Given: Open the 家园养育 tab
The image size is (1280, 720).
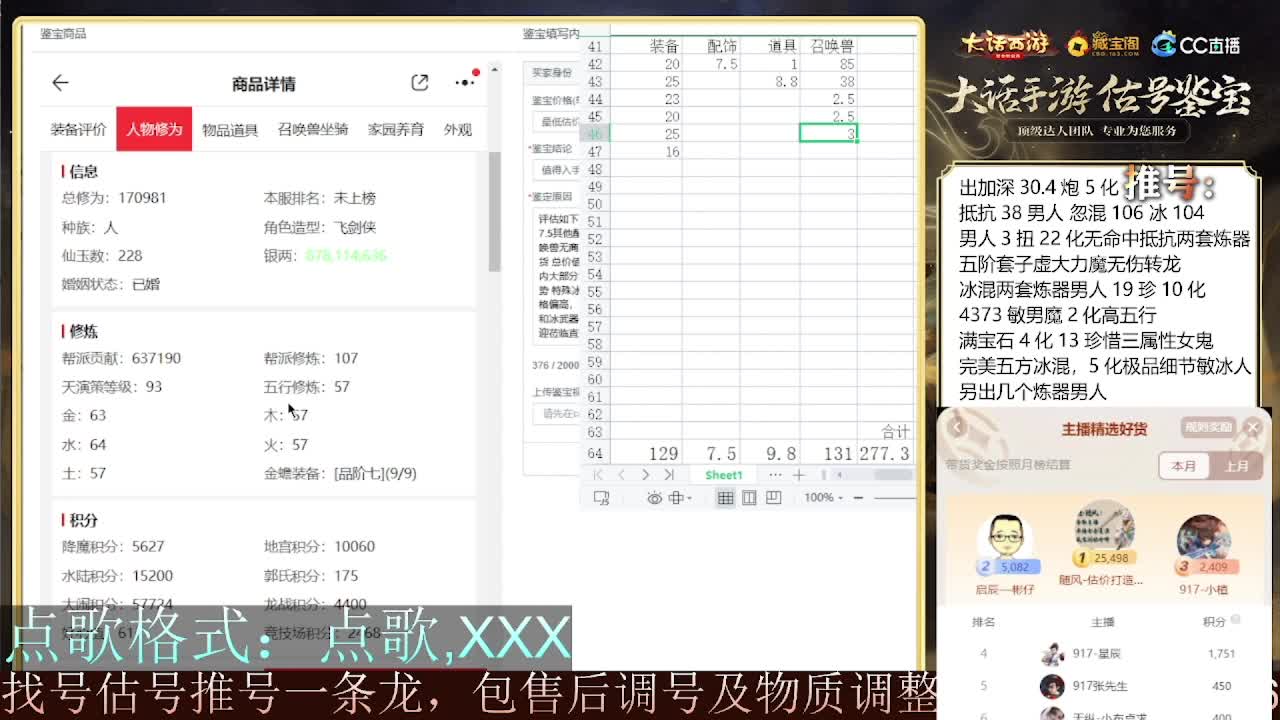Looking at the screenshot, I should [396, 129].
